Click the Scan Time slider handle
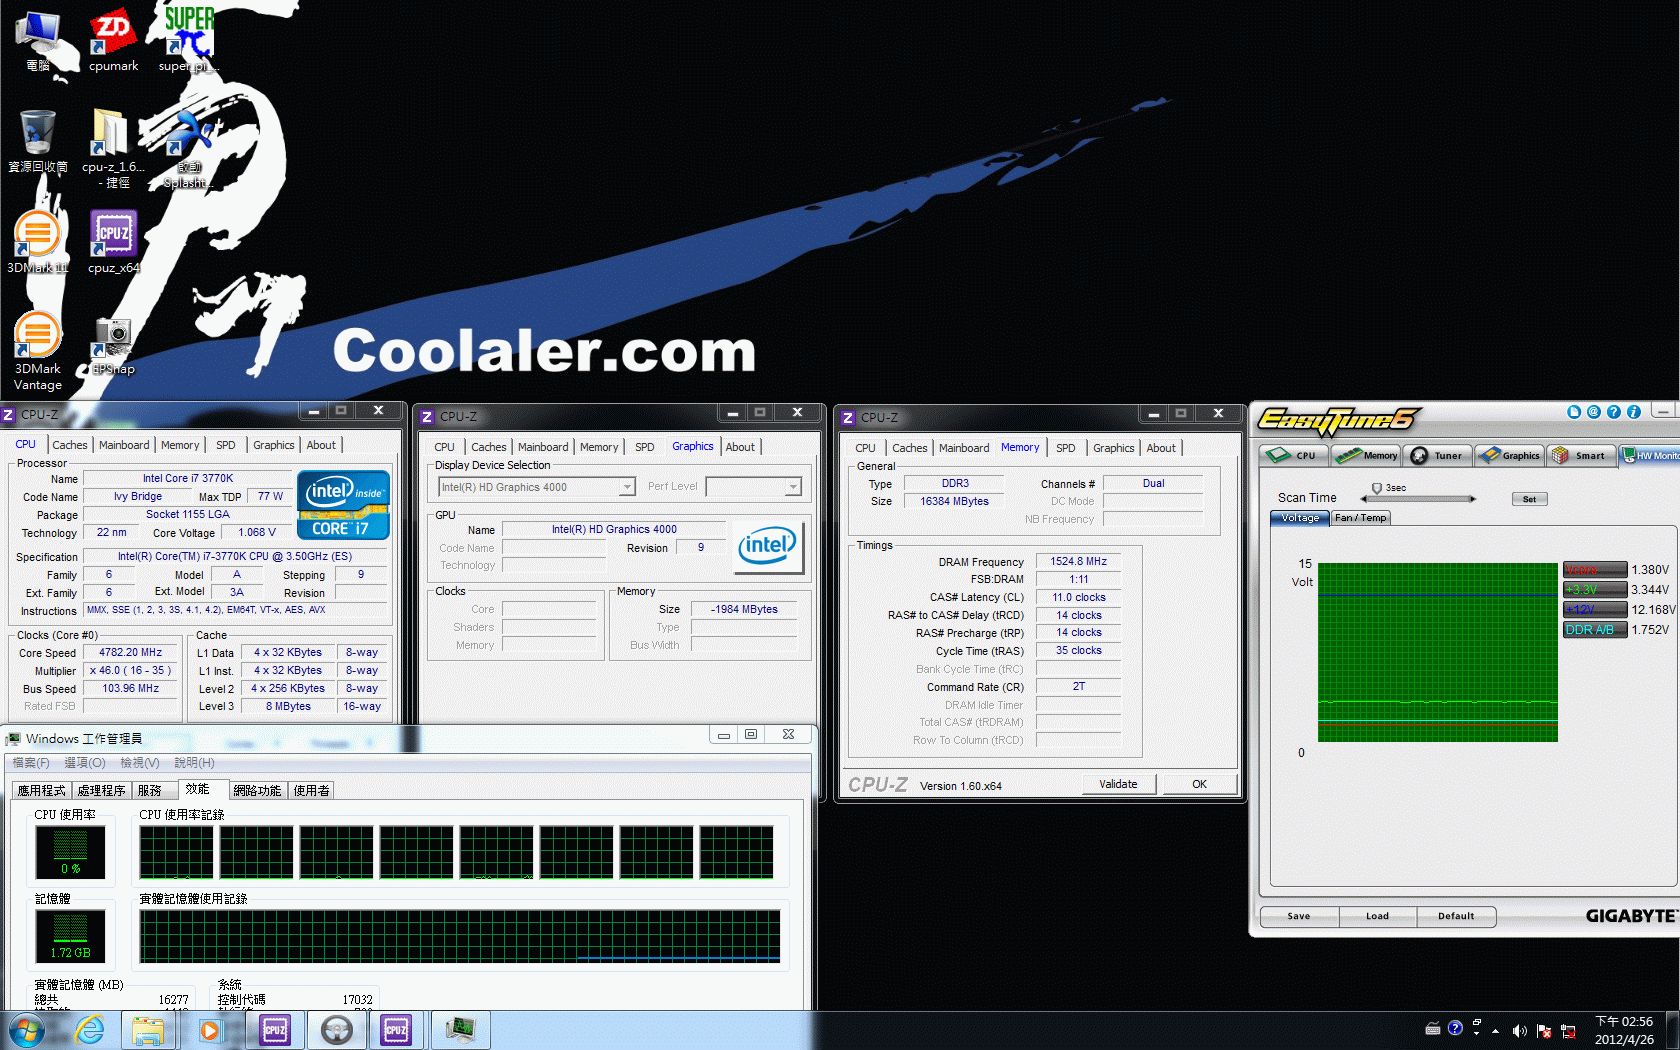 [1376, 489]
